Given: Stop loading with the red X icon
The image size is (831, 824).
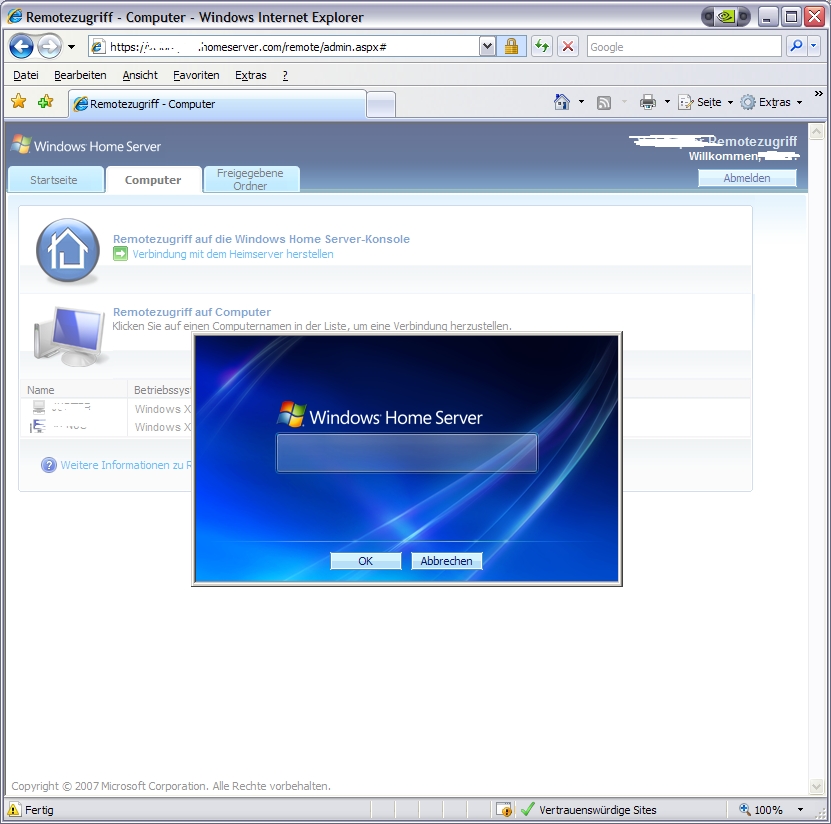Looking at the screenshot, I should point(568,47).
